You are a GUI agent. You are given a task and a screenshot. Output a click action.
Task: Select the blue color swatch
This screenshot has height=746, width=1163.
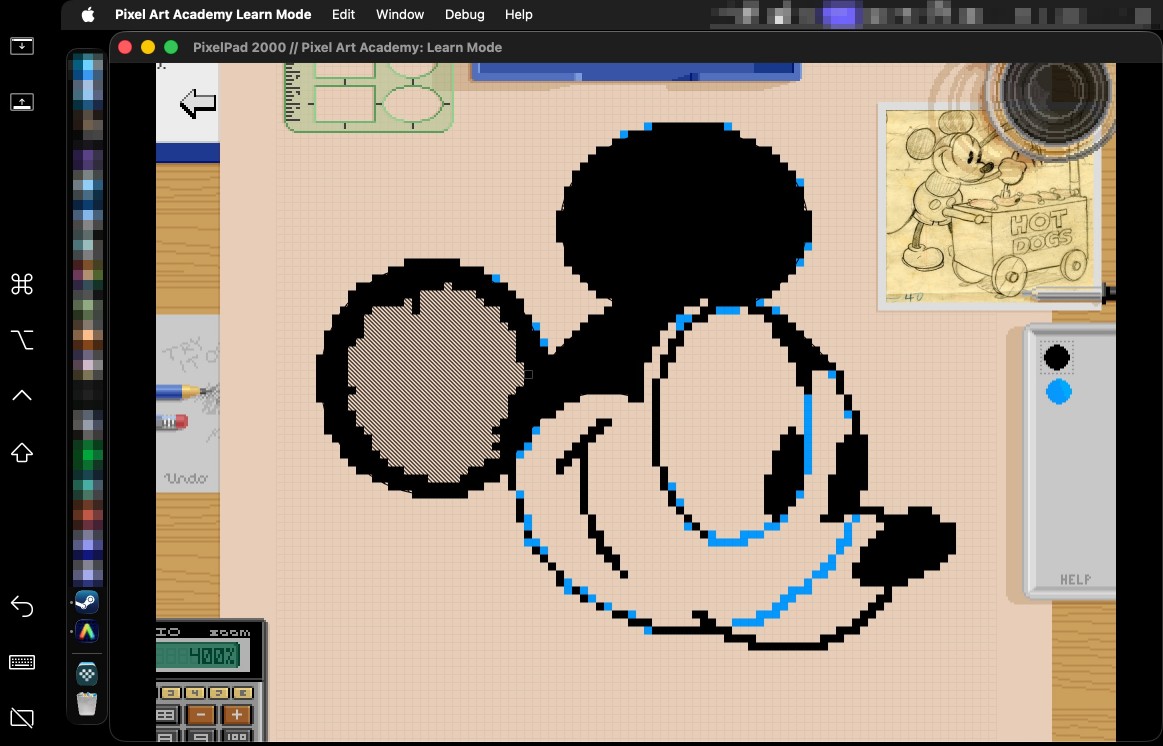click(x=1058, y=392)
